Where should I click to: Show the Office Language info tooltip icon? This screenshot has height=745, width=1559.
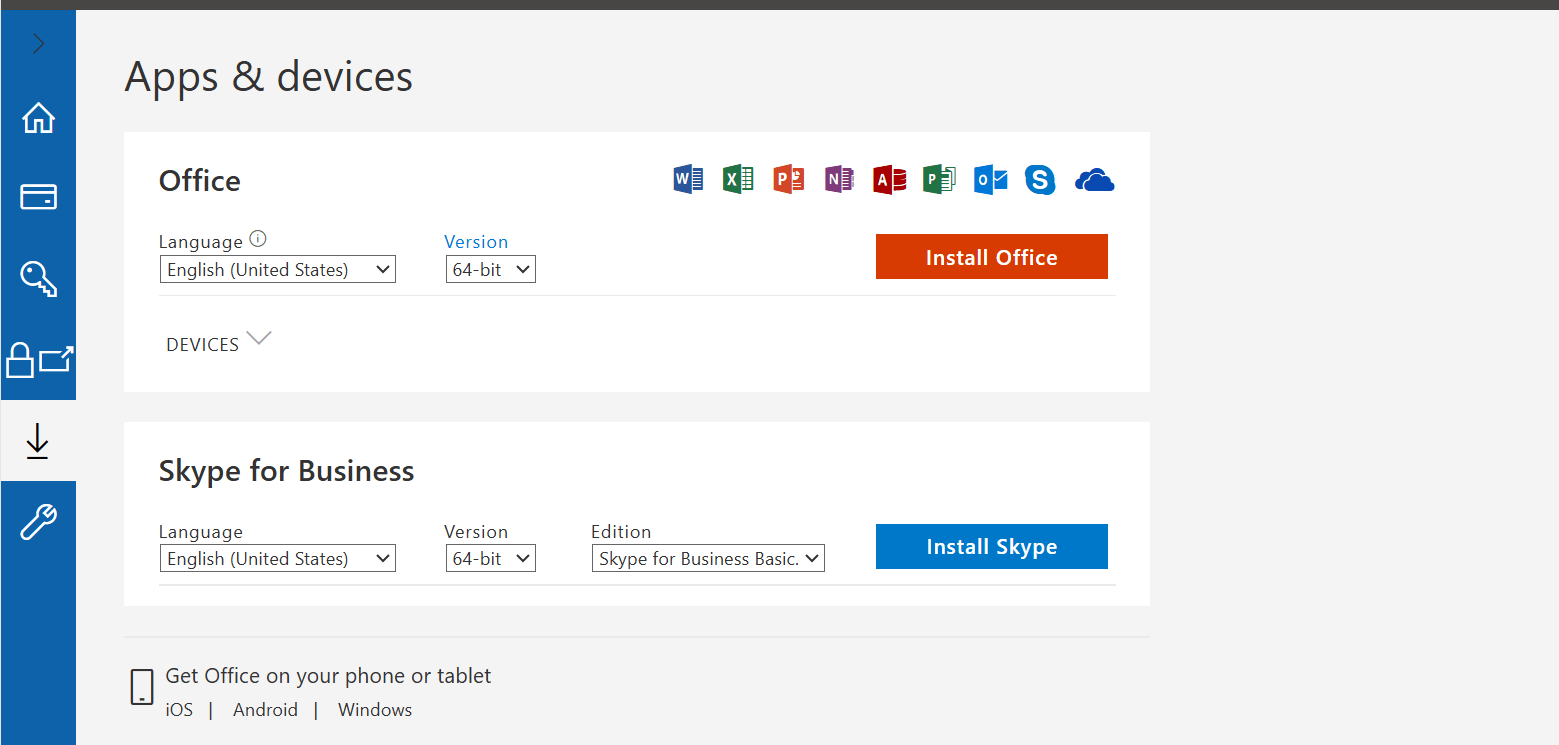click(258, 239)
